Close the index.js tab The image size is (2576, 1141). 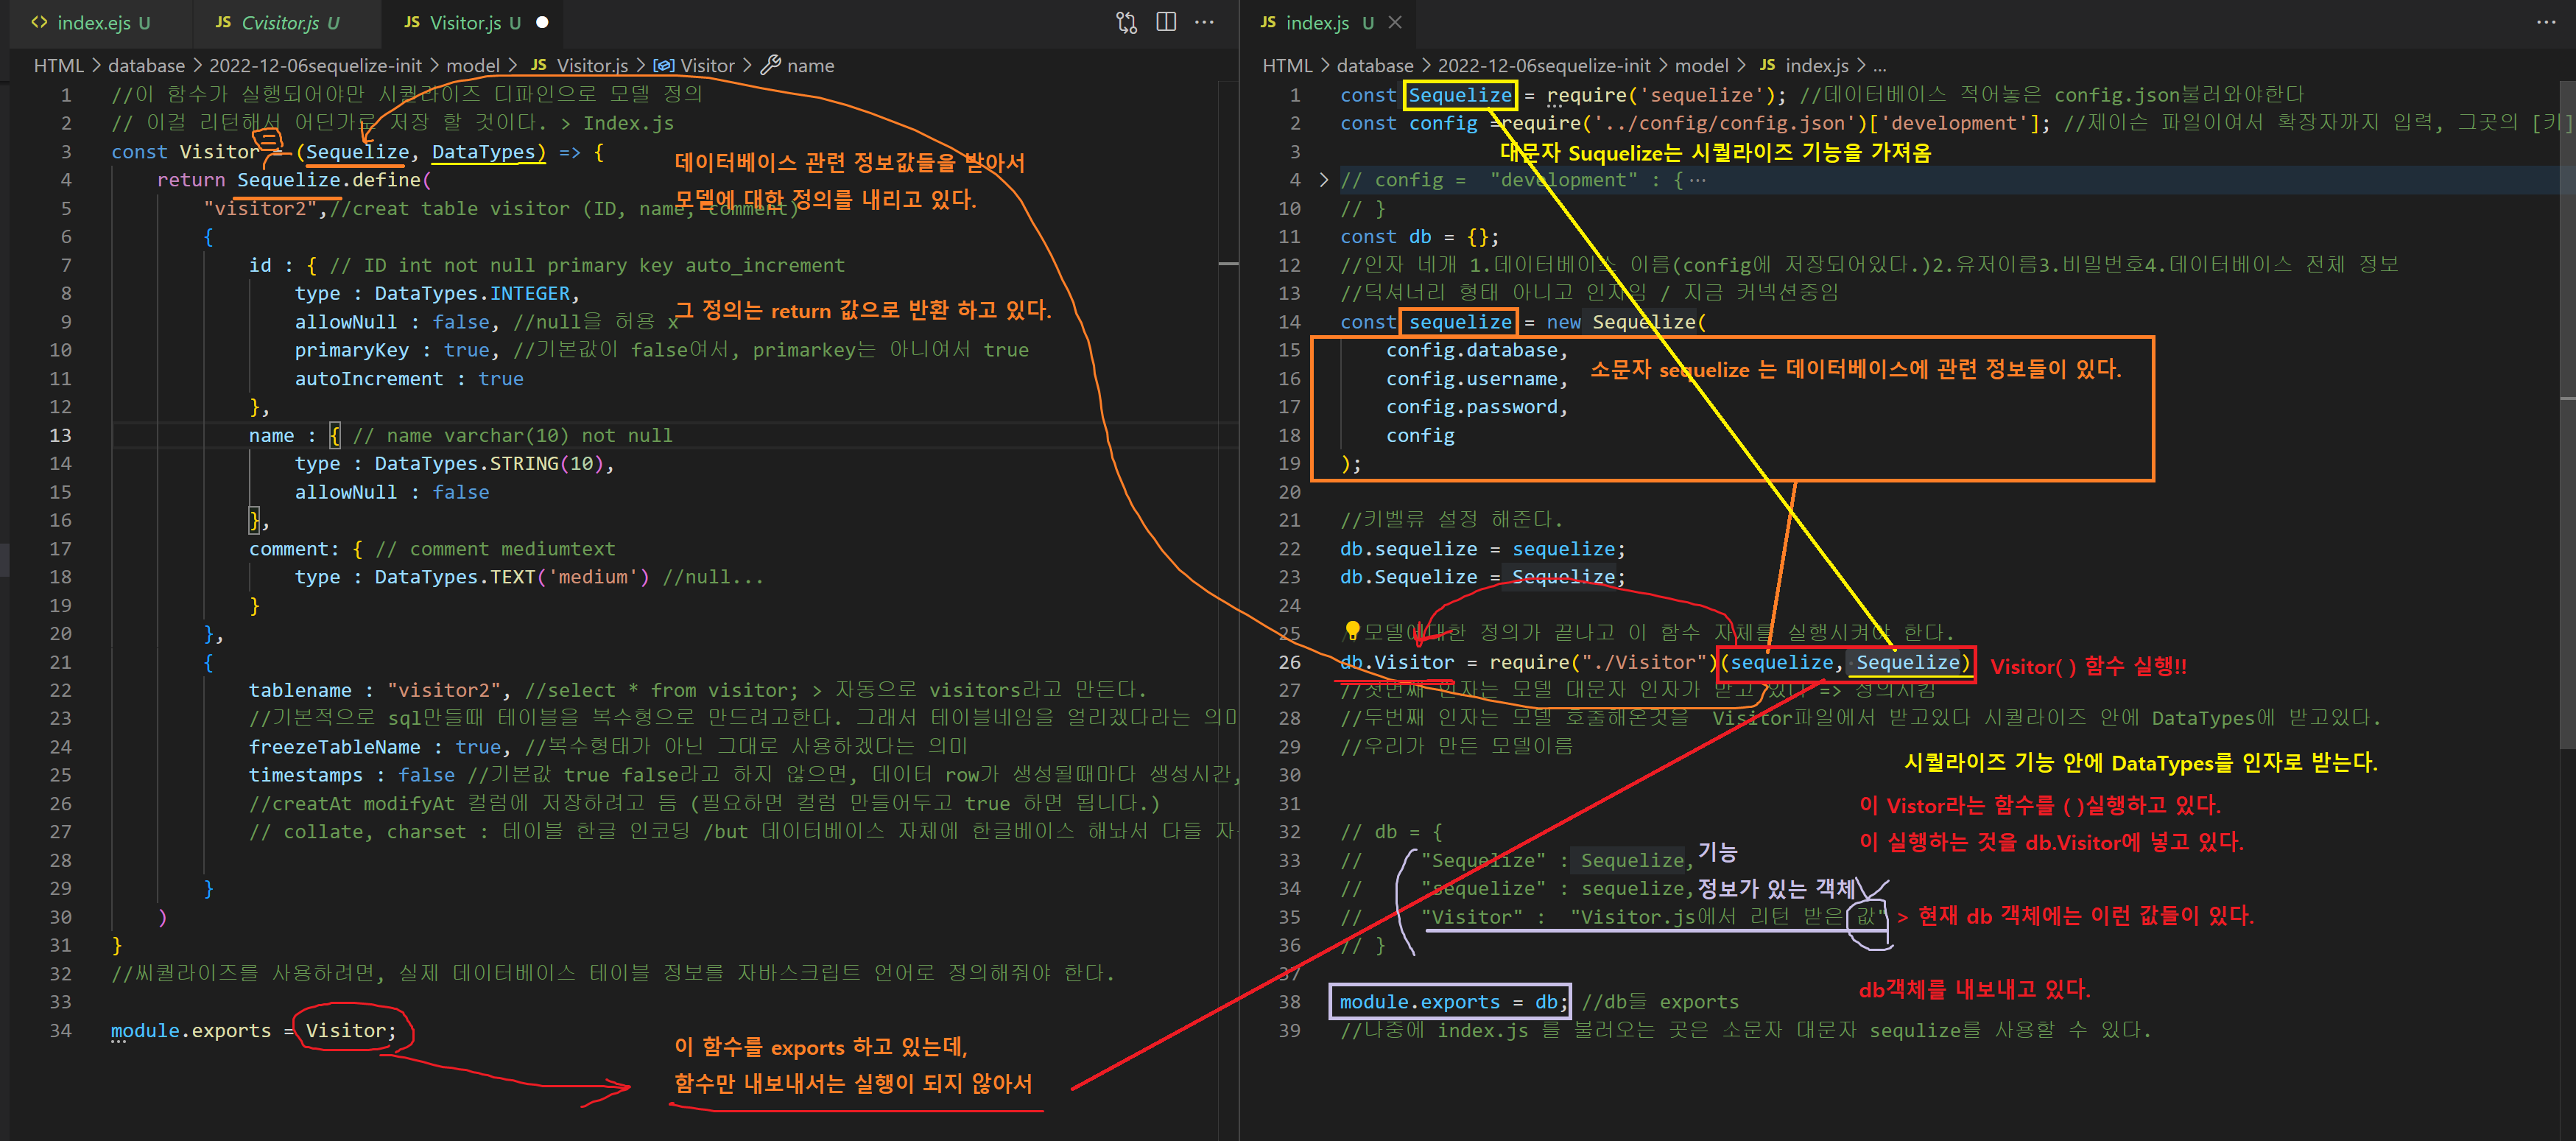pyautogui.click(x=1395, y=22)
